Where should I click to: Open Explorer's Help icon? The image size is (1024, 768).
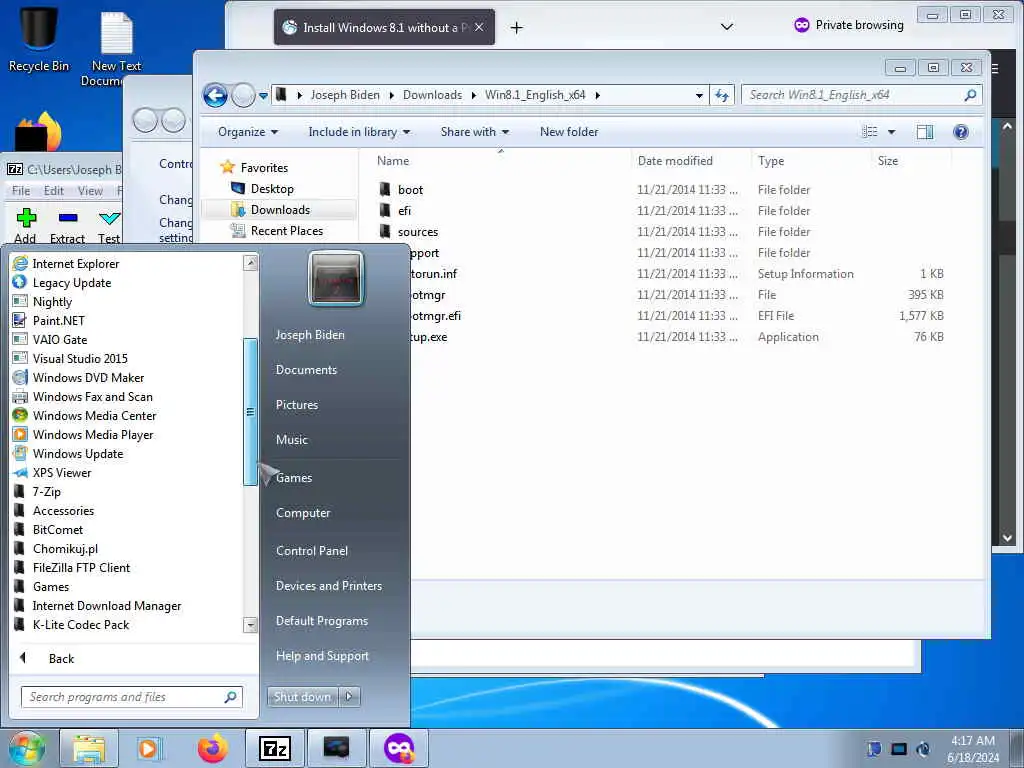pyautogui.click(x=961, y=133)
